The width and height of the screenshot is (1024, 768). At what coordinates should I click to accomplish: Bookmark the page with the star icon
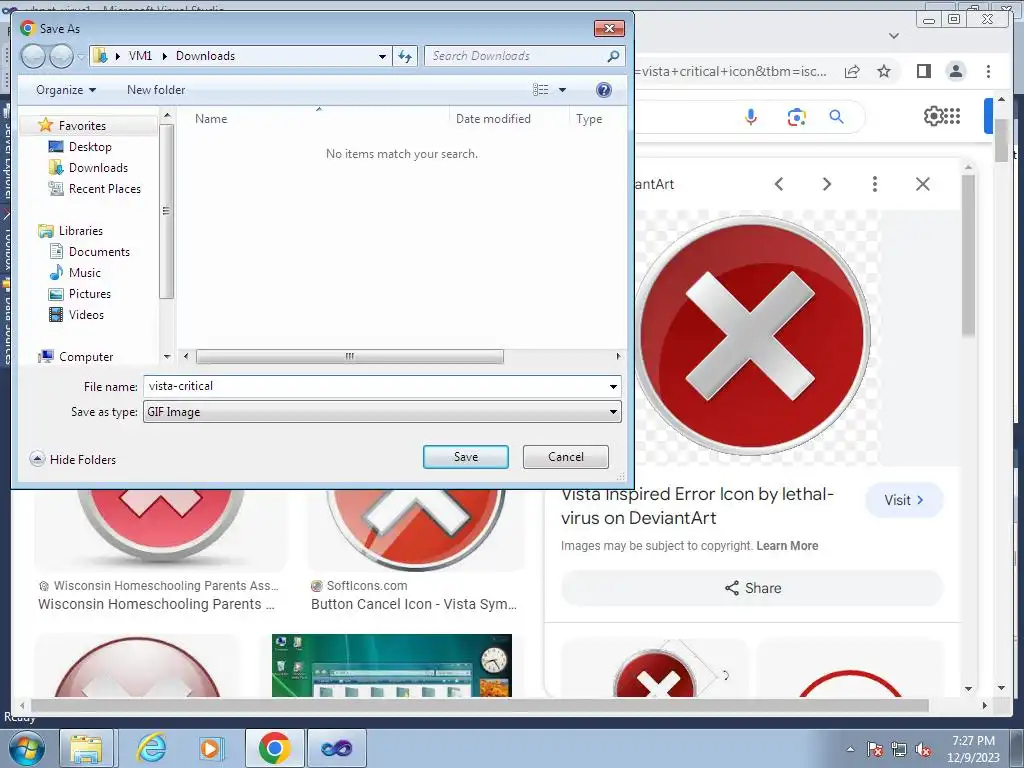(884, 71)
